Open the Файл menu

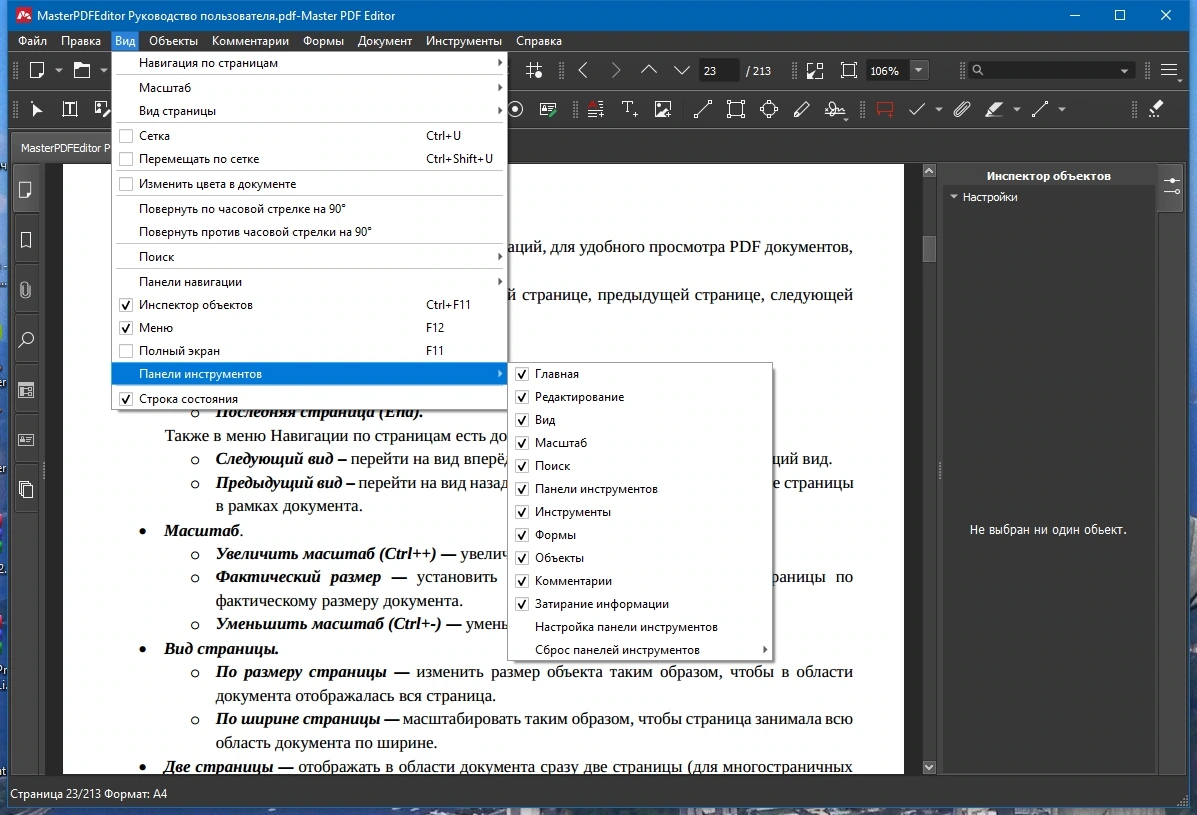tap(32, 40)
